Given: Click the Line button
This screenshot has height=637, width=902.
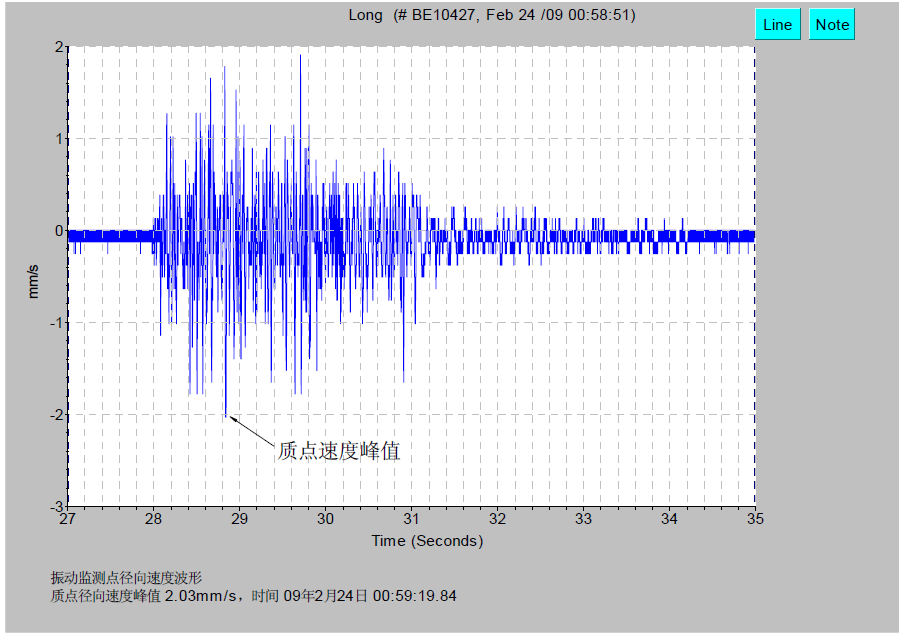Looking at the screenshot, I should [777, 25].
